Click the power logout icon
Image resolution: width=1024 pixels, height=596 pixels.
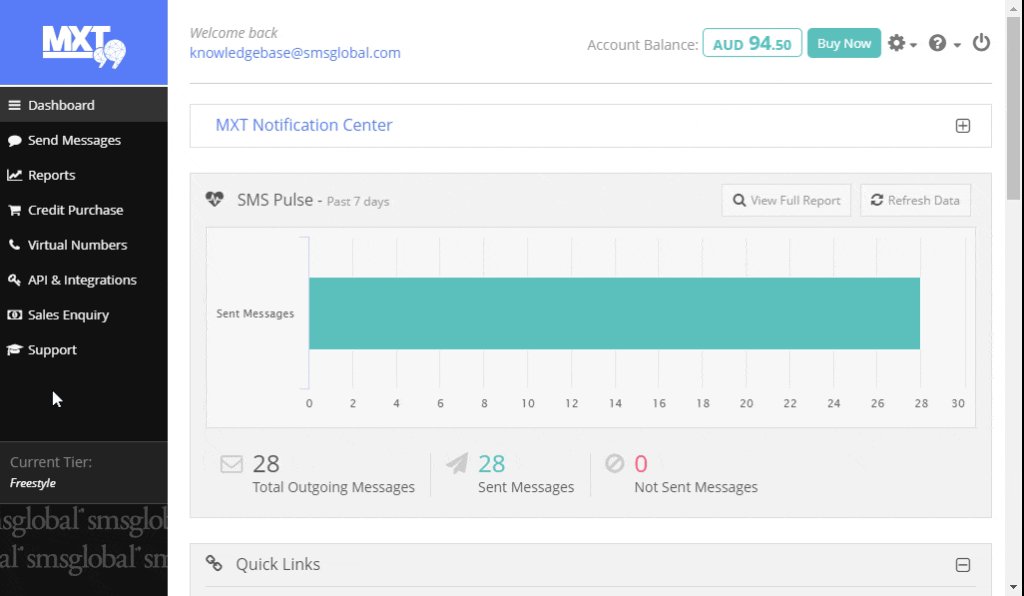click(x=981, y=43)
